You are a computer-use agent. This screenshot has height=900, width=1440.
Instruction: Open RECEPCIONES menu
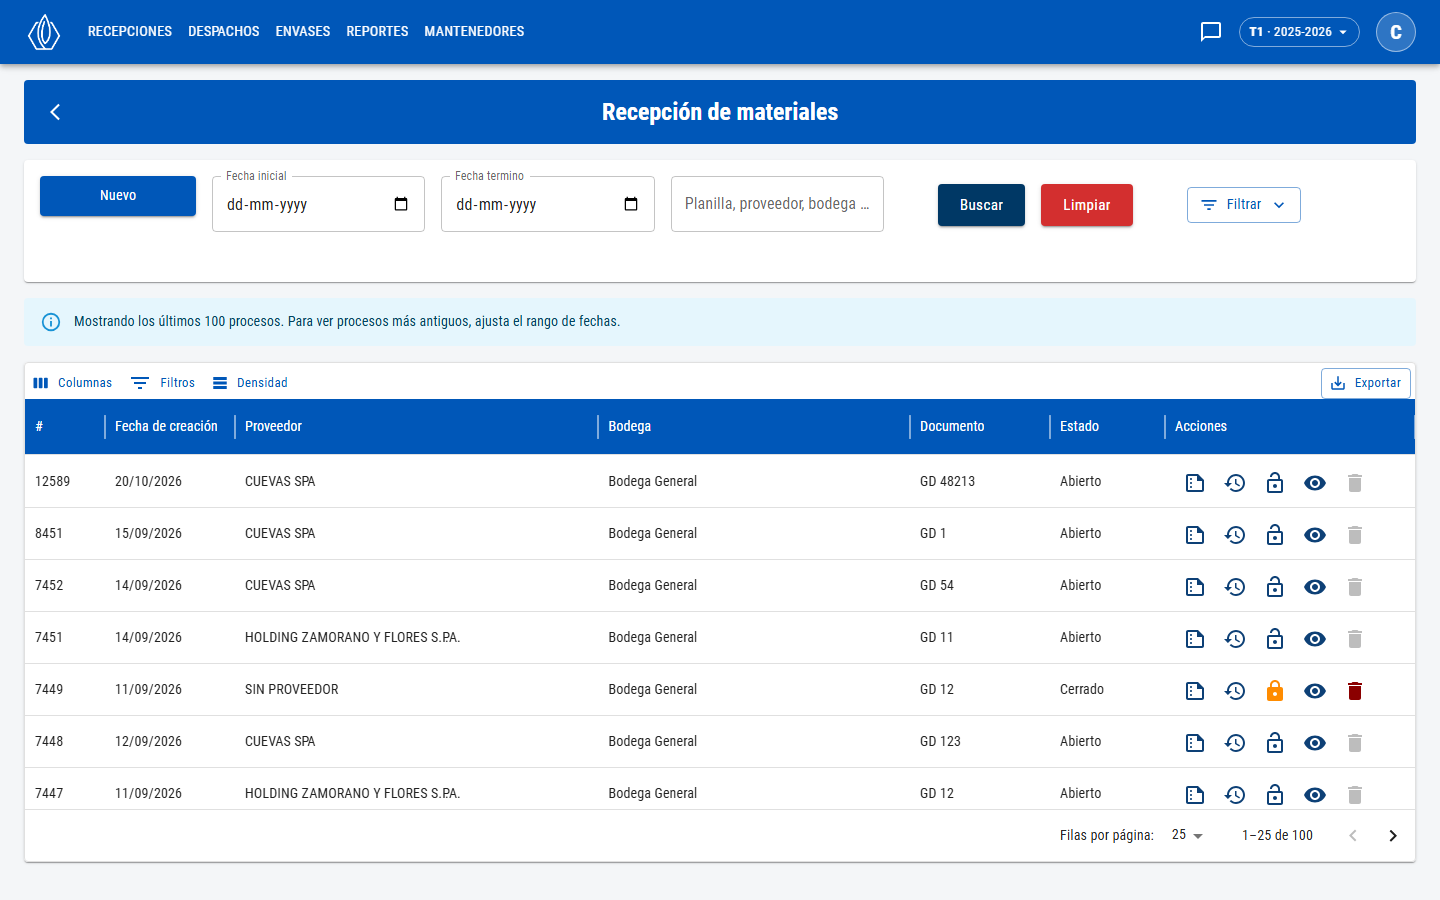130,32
